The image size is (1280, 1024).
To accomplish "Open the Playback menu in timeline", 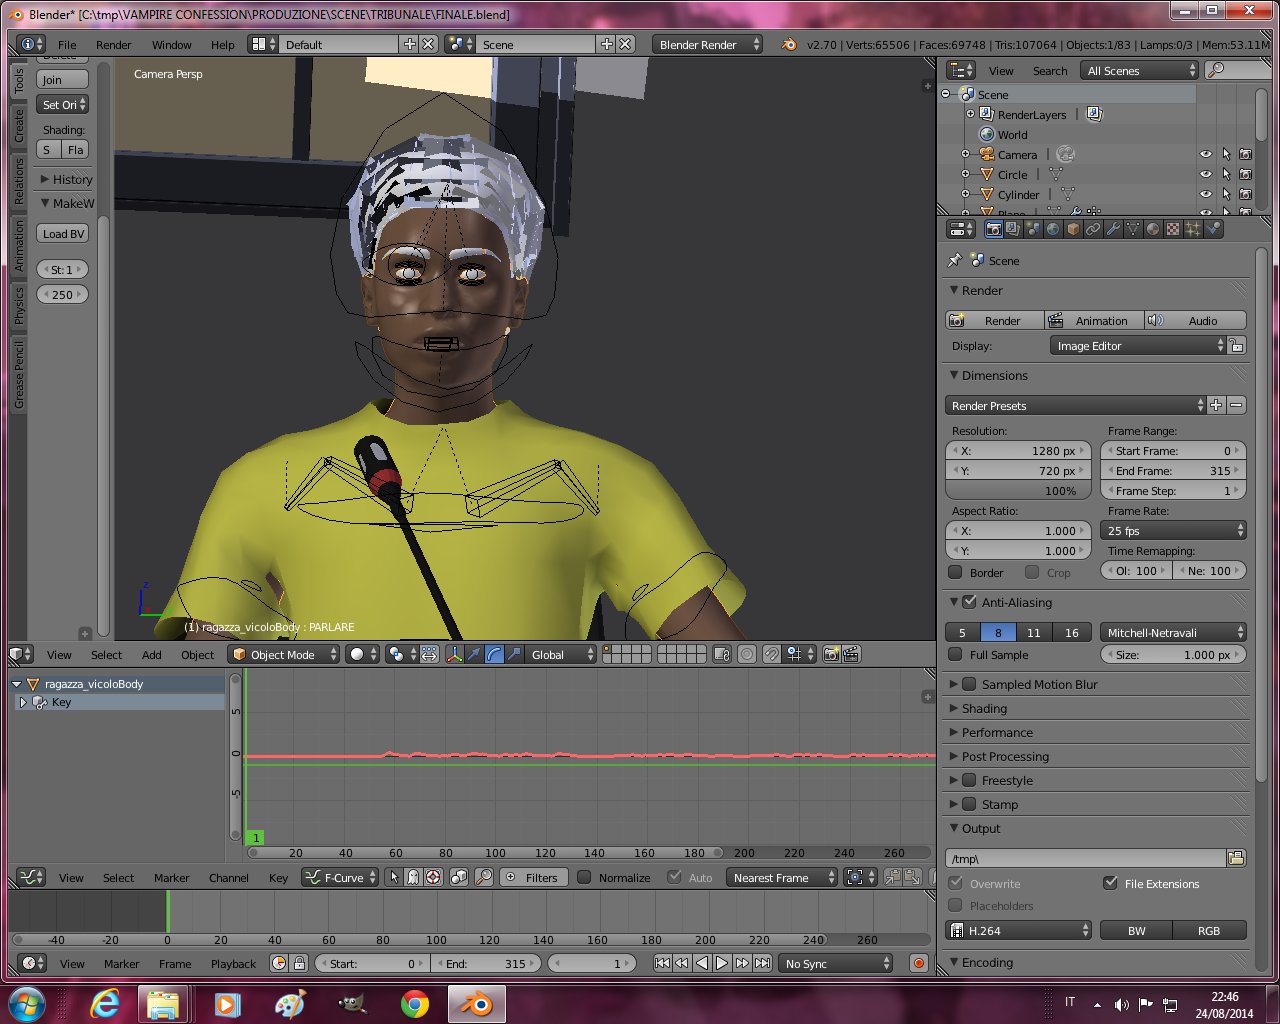I will pos(233,963).
